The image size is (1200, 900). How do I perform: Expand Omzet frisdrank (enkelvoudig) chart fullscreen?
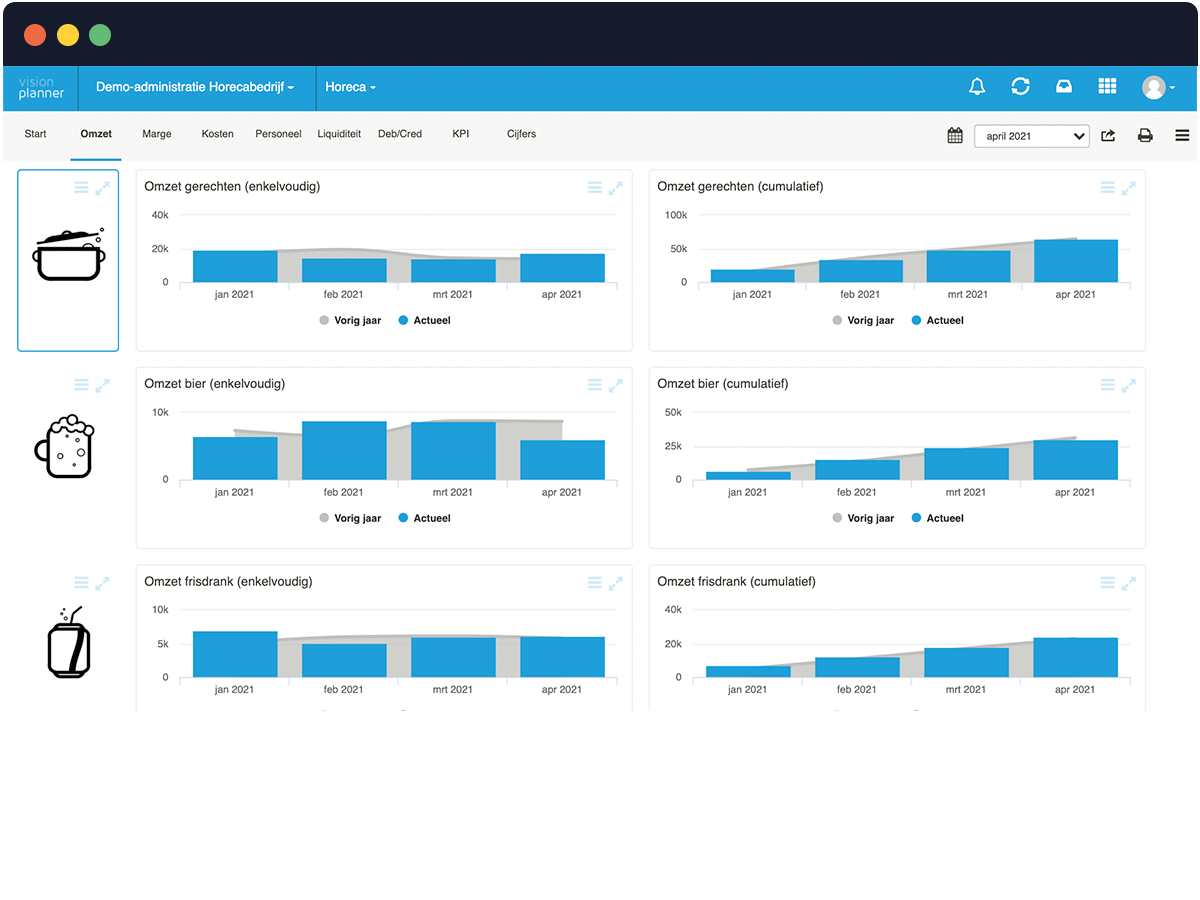point(615,583)
